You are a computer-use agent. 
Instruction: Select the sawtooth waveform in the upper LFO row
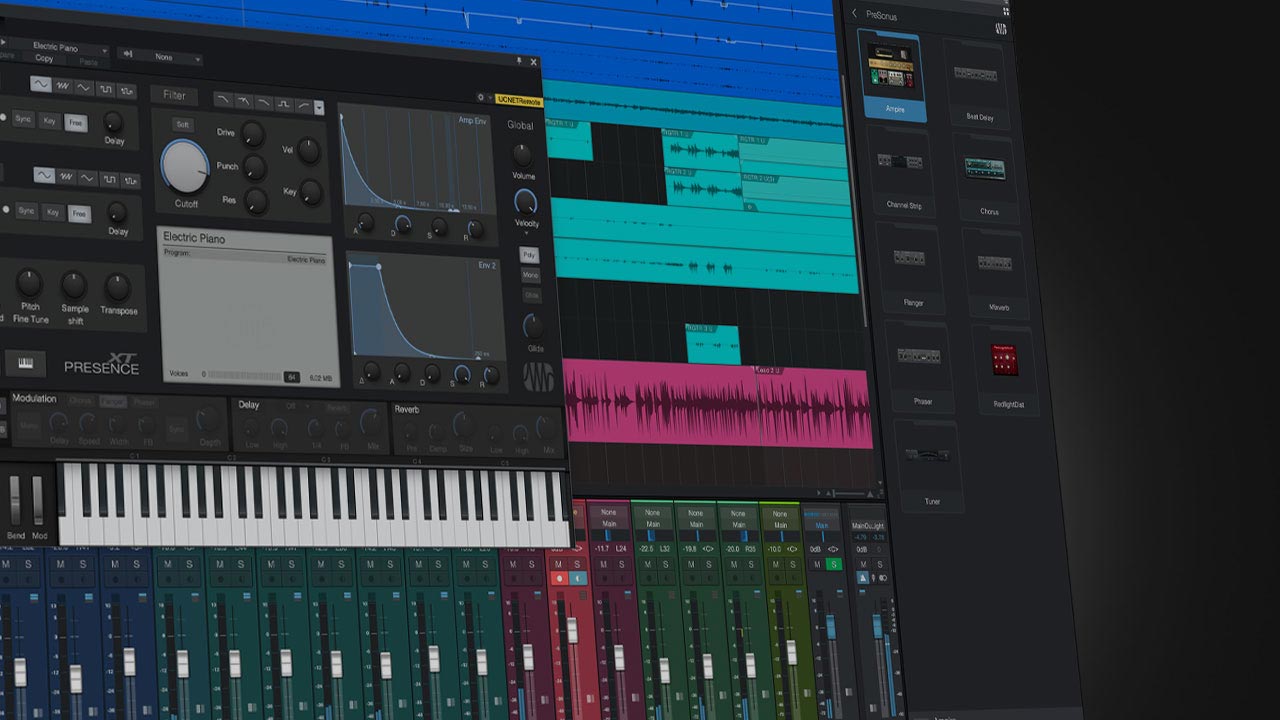pyautogui.click(x=63, y=85)
